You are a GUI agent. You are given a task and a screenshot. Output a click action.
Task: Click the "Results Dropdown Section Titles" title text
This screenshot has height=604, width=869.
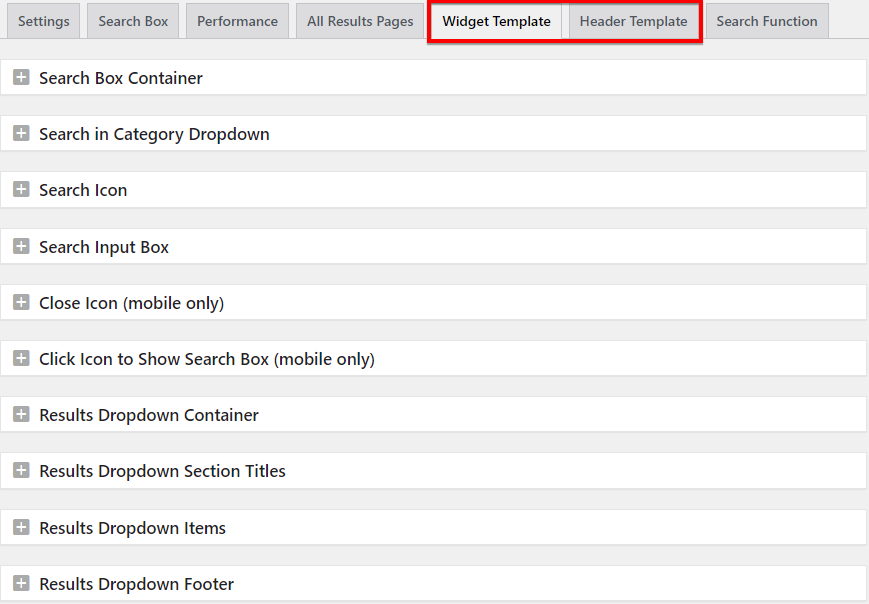(x=162, y=471)
